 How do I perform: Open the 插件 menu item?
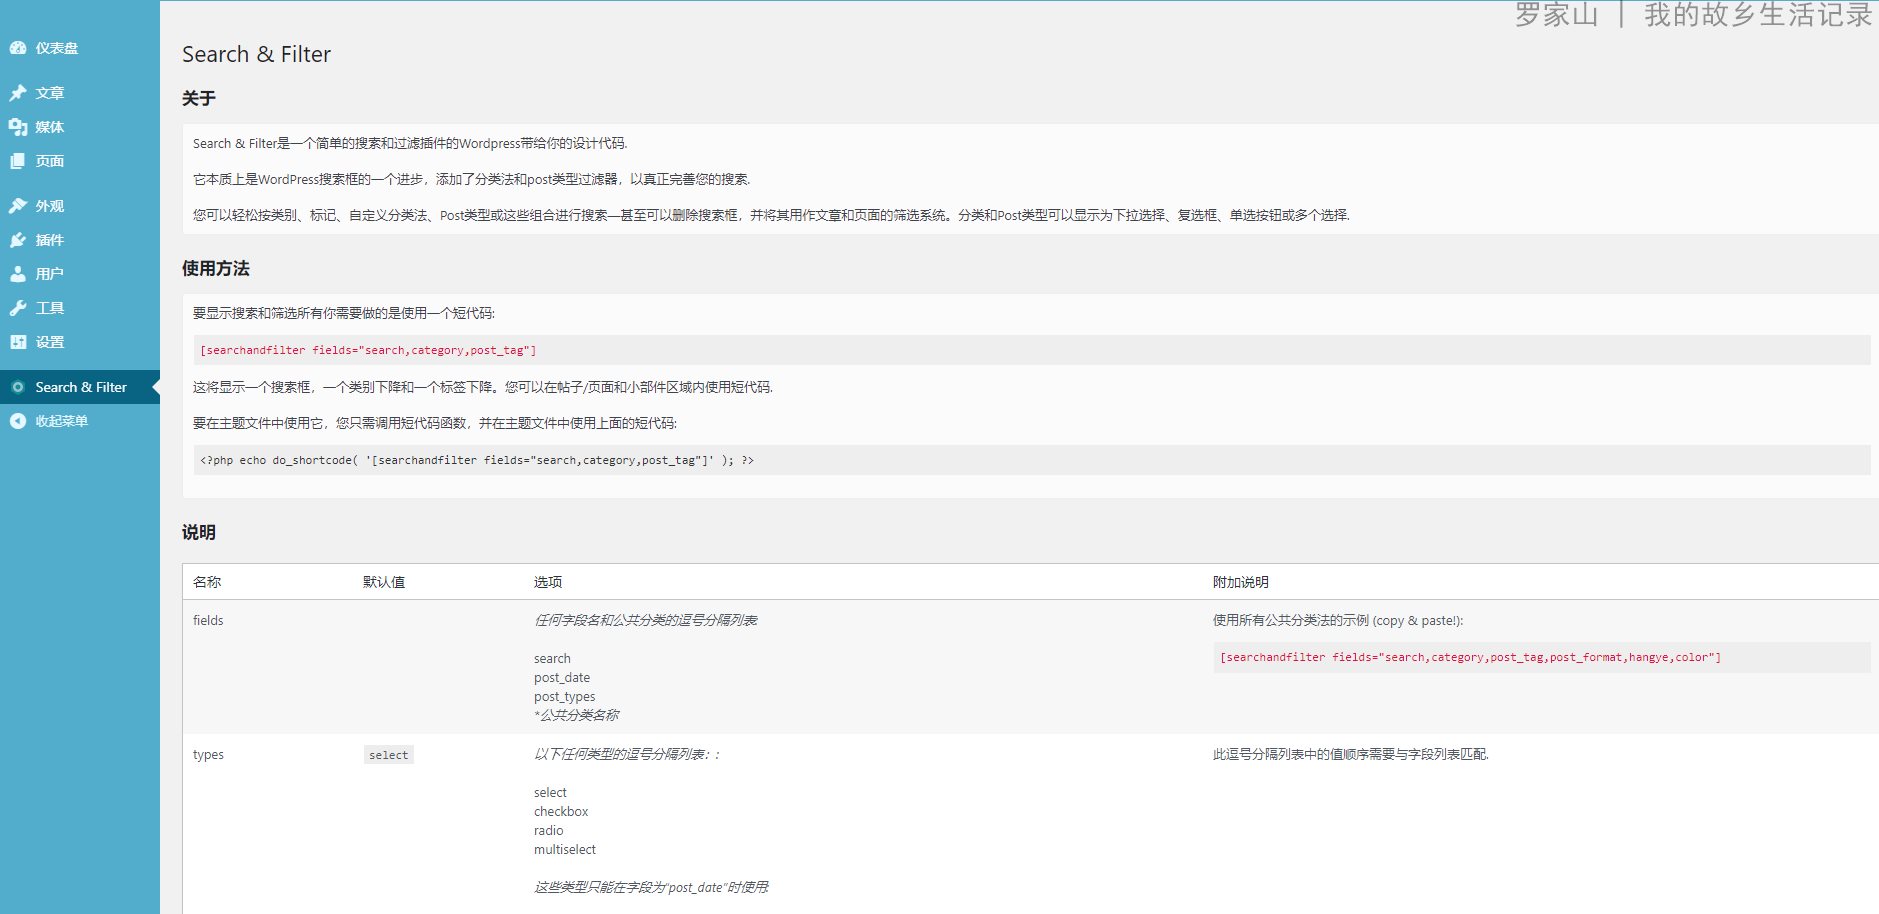(50, 240)
